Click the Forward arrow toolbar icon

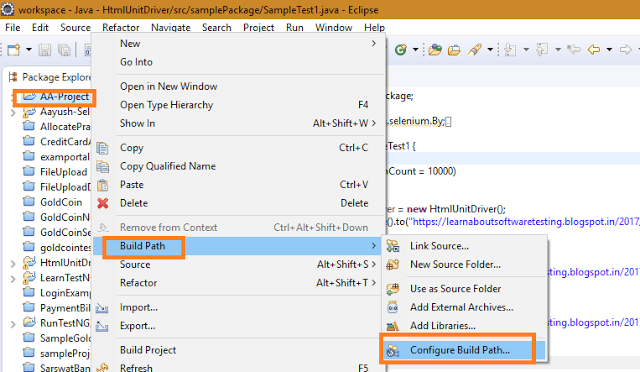625,50
